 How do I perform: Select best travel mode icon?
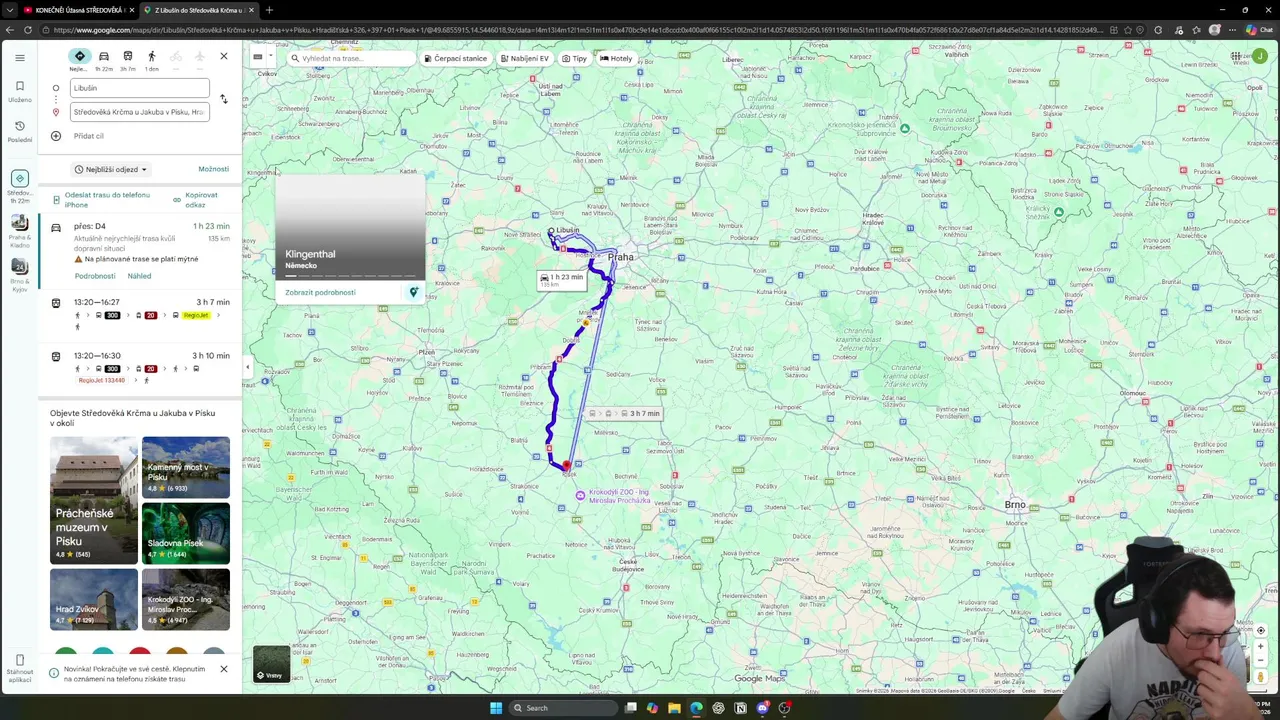(79, 56)
